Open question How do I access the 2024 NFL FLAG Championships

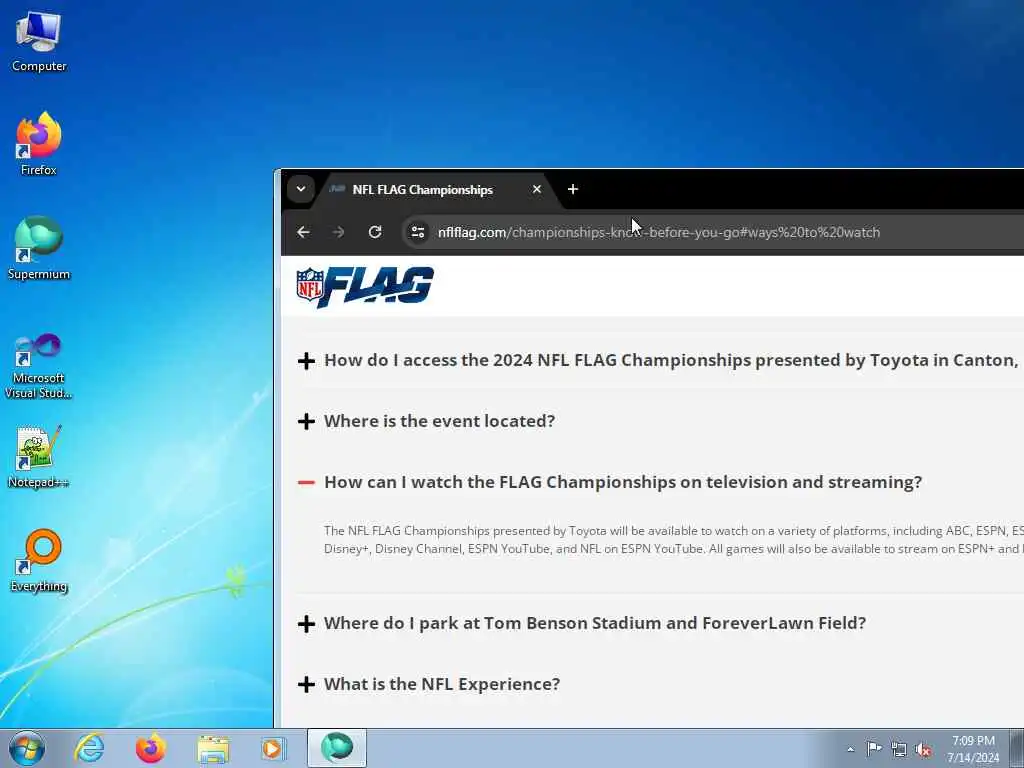(671, 360)
